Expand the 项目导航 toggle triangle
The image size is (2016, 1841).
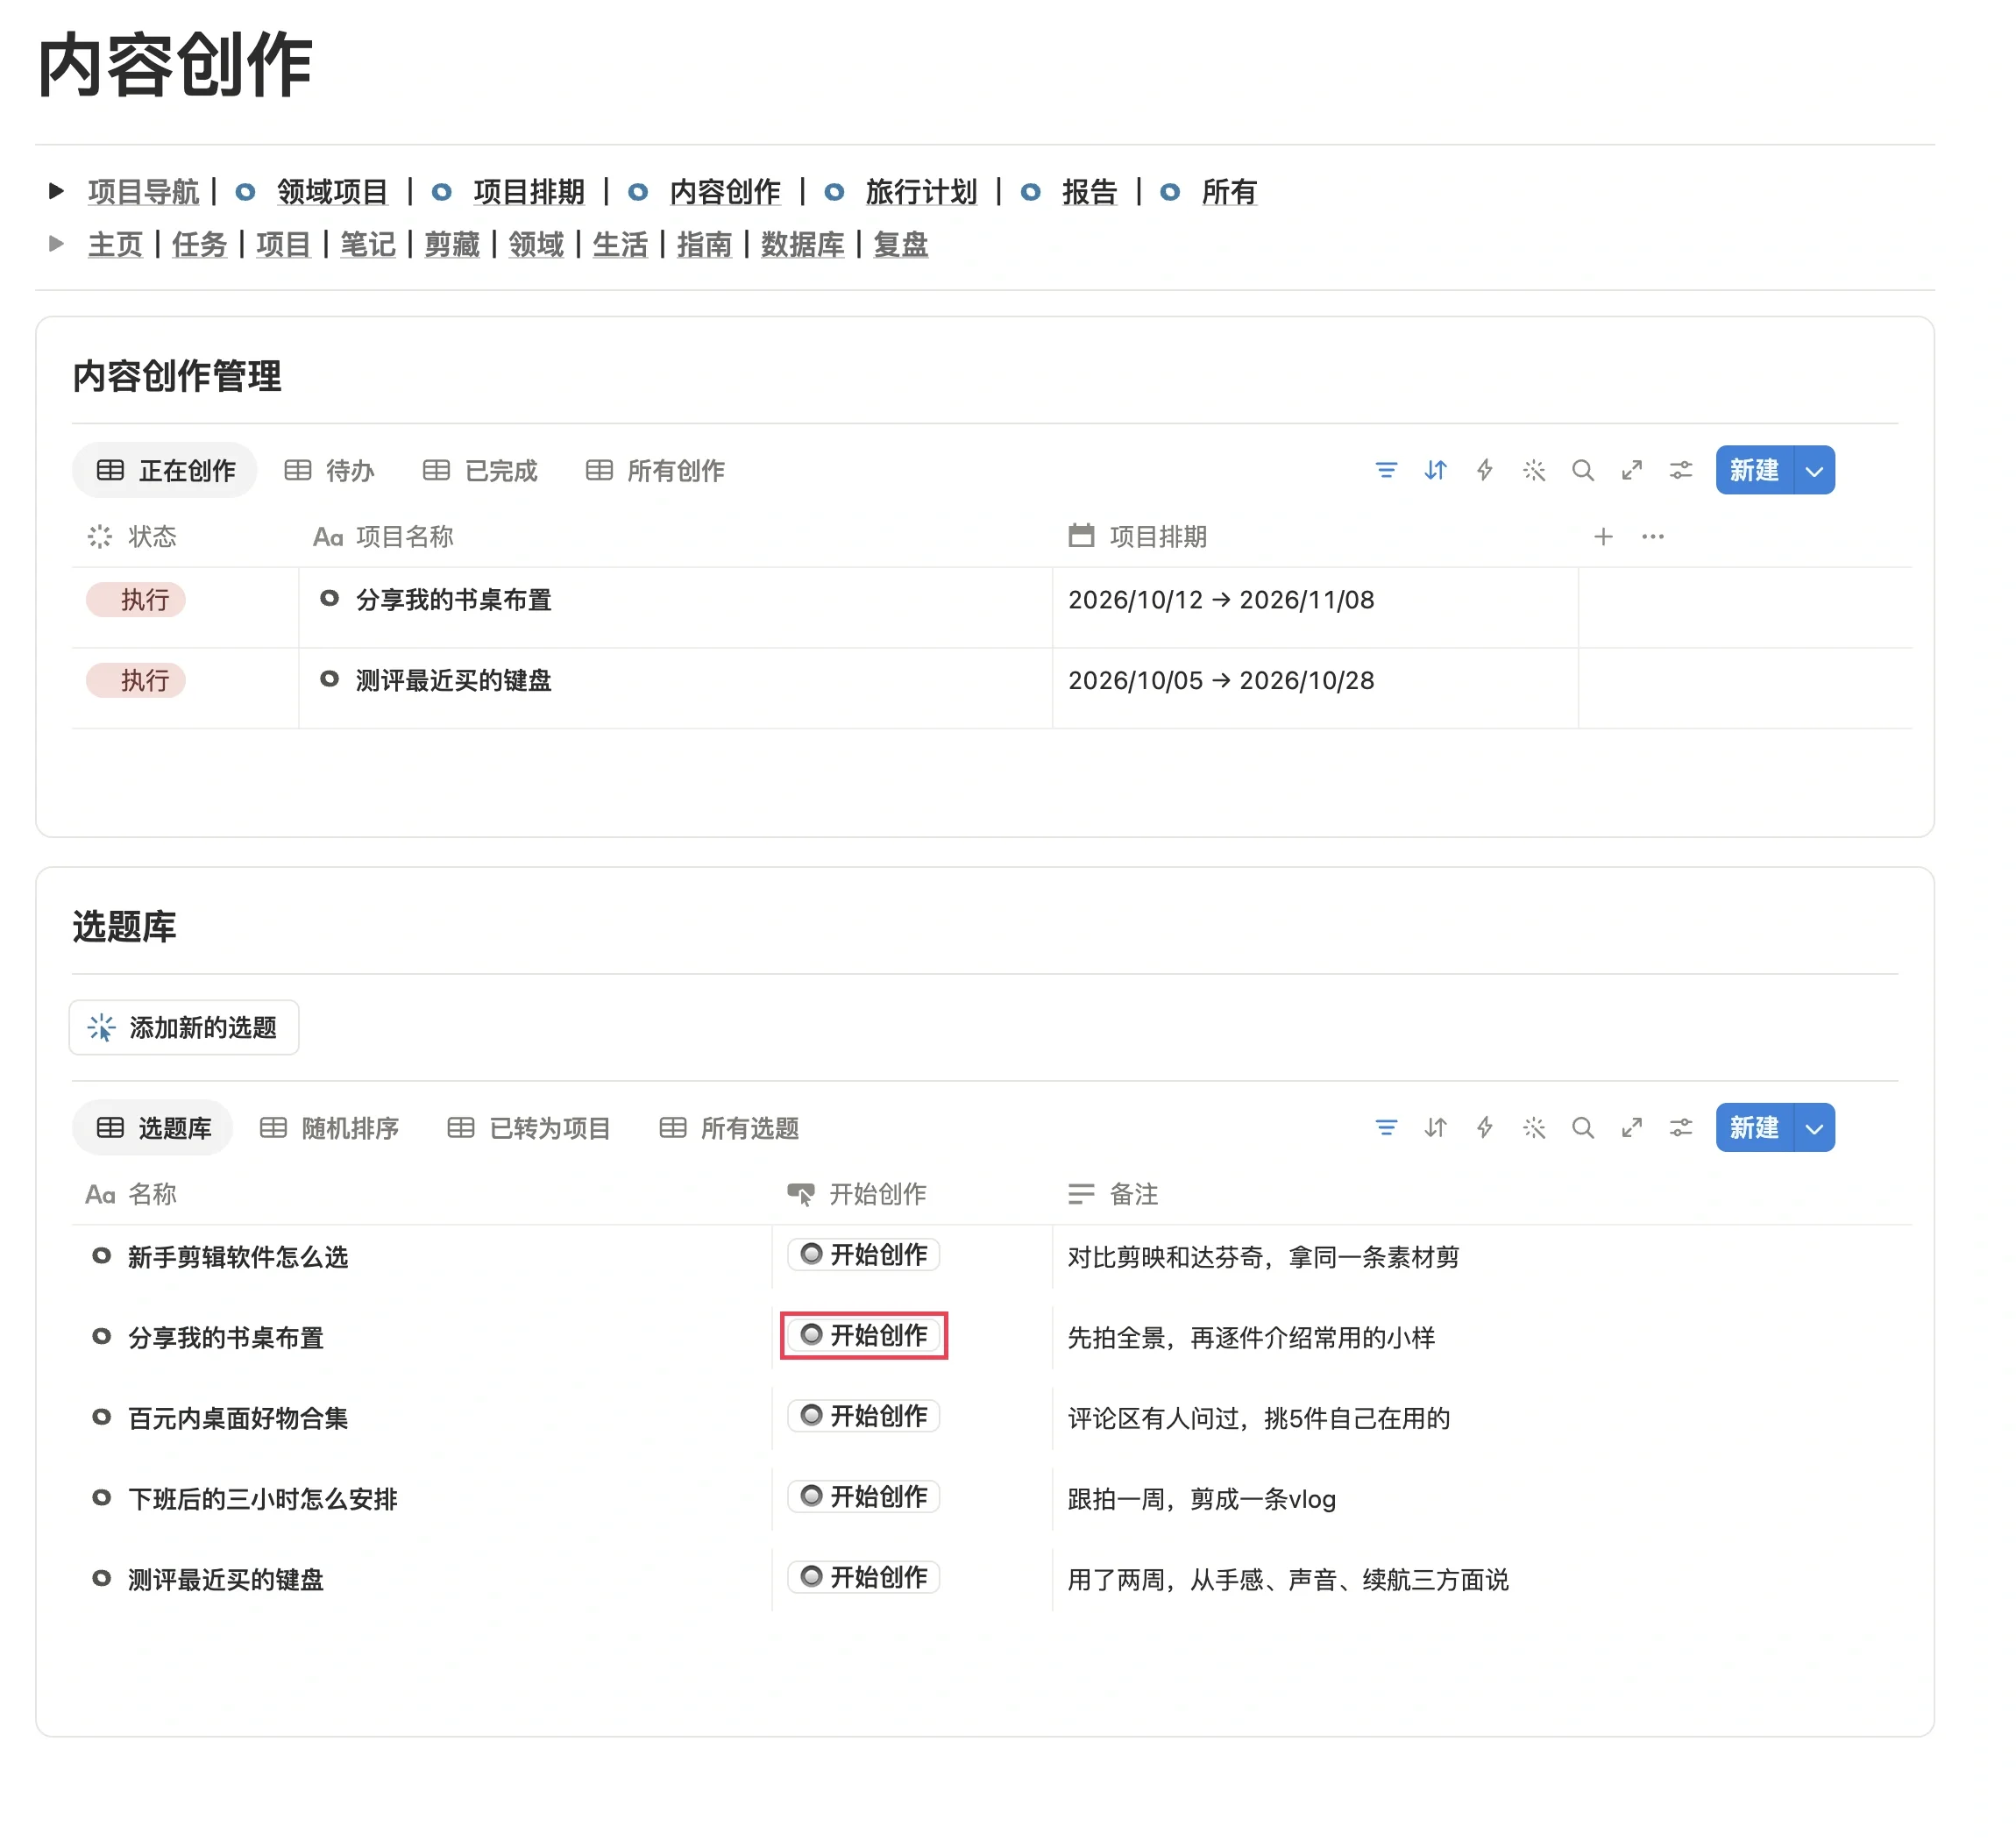[x=56, y=190]
